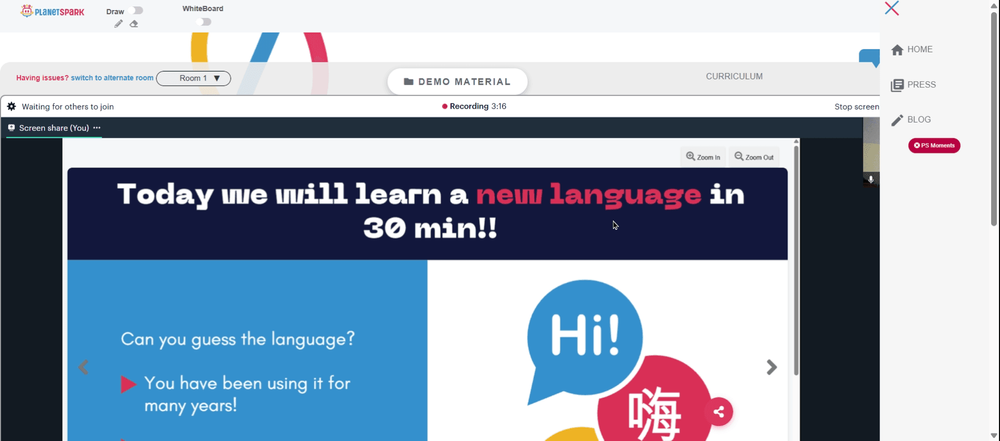Viewport: 1000px width, 441px height.
Task: Click the folder icon in Demo Material
Action: tap(409, 82)
